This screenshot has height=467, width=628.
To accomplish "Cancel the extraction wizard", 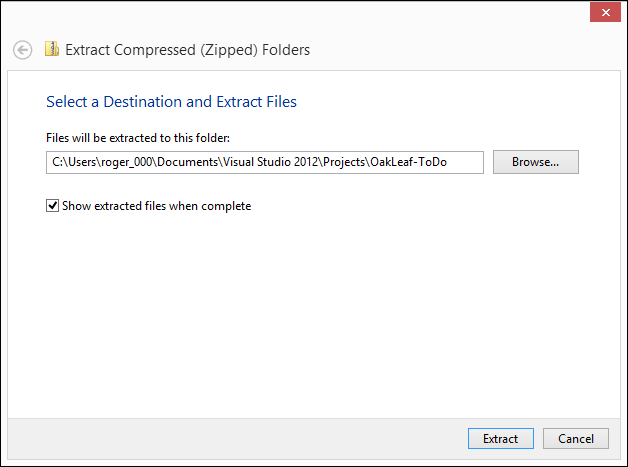I will [575, 438].
